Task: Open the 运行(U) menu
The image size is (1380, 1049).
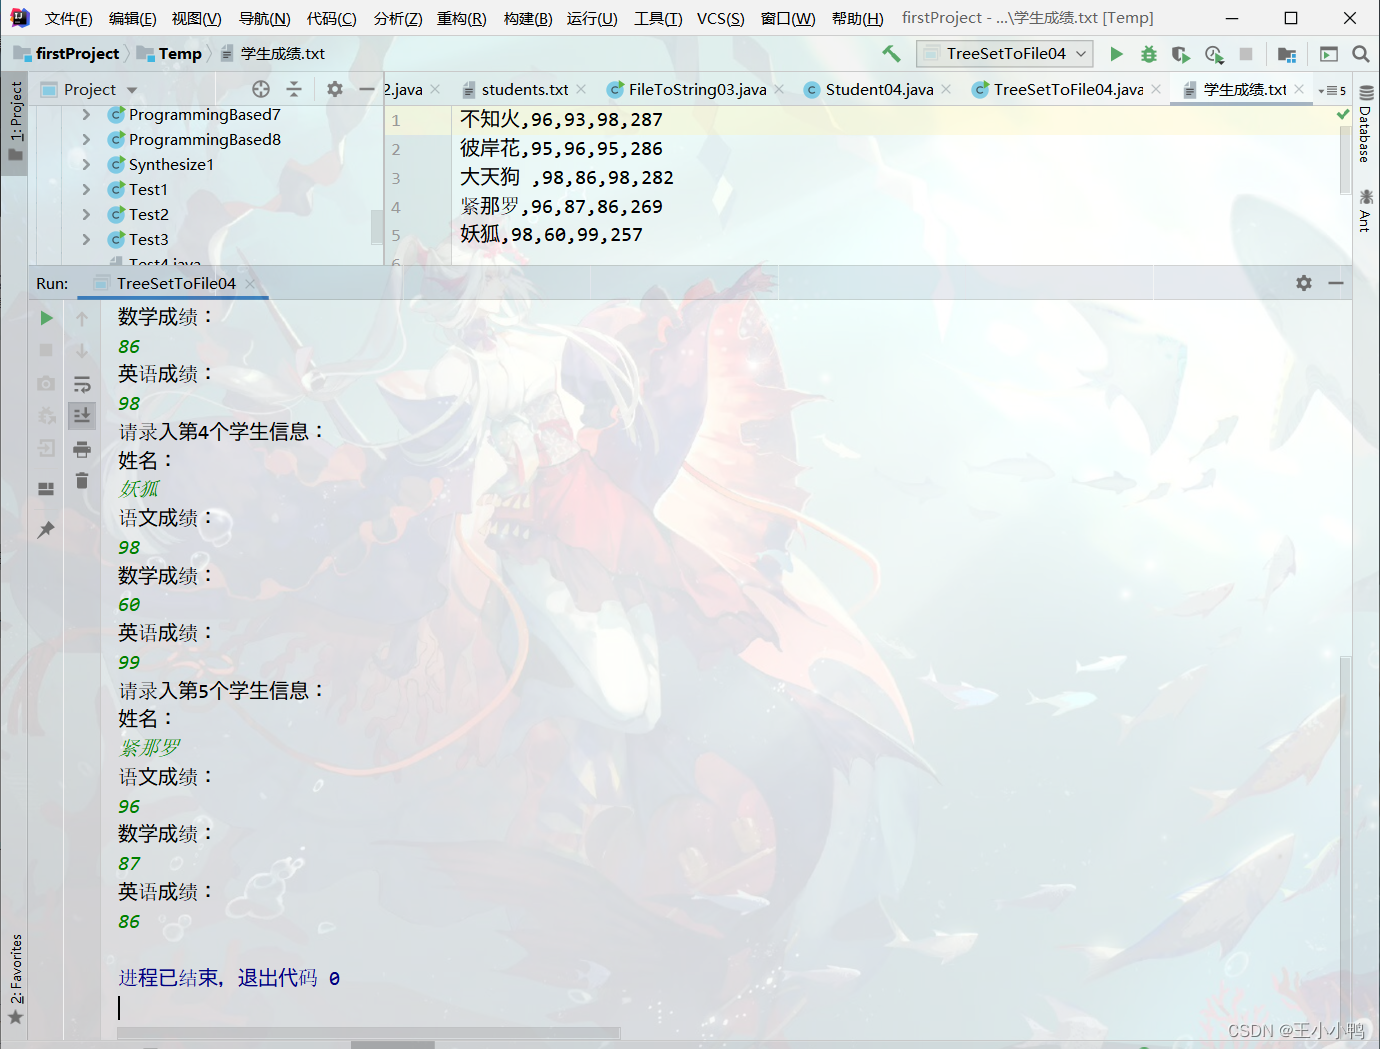Action: tap(592, 18)
